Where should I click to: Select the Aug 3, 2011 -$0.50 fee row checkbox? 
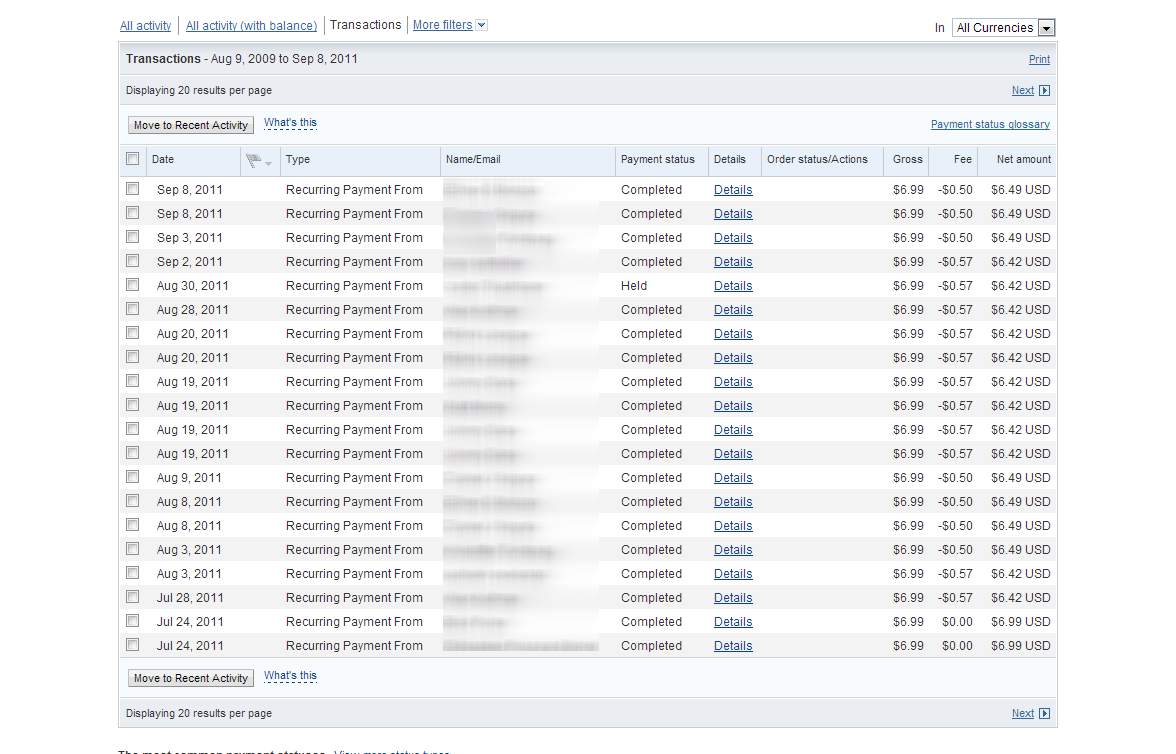click(x=133, y=548)
